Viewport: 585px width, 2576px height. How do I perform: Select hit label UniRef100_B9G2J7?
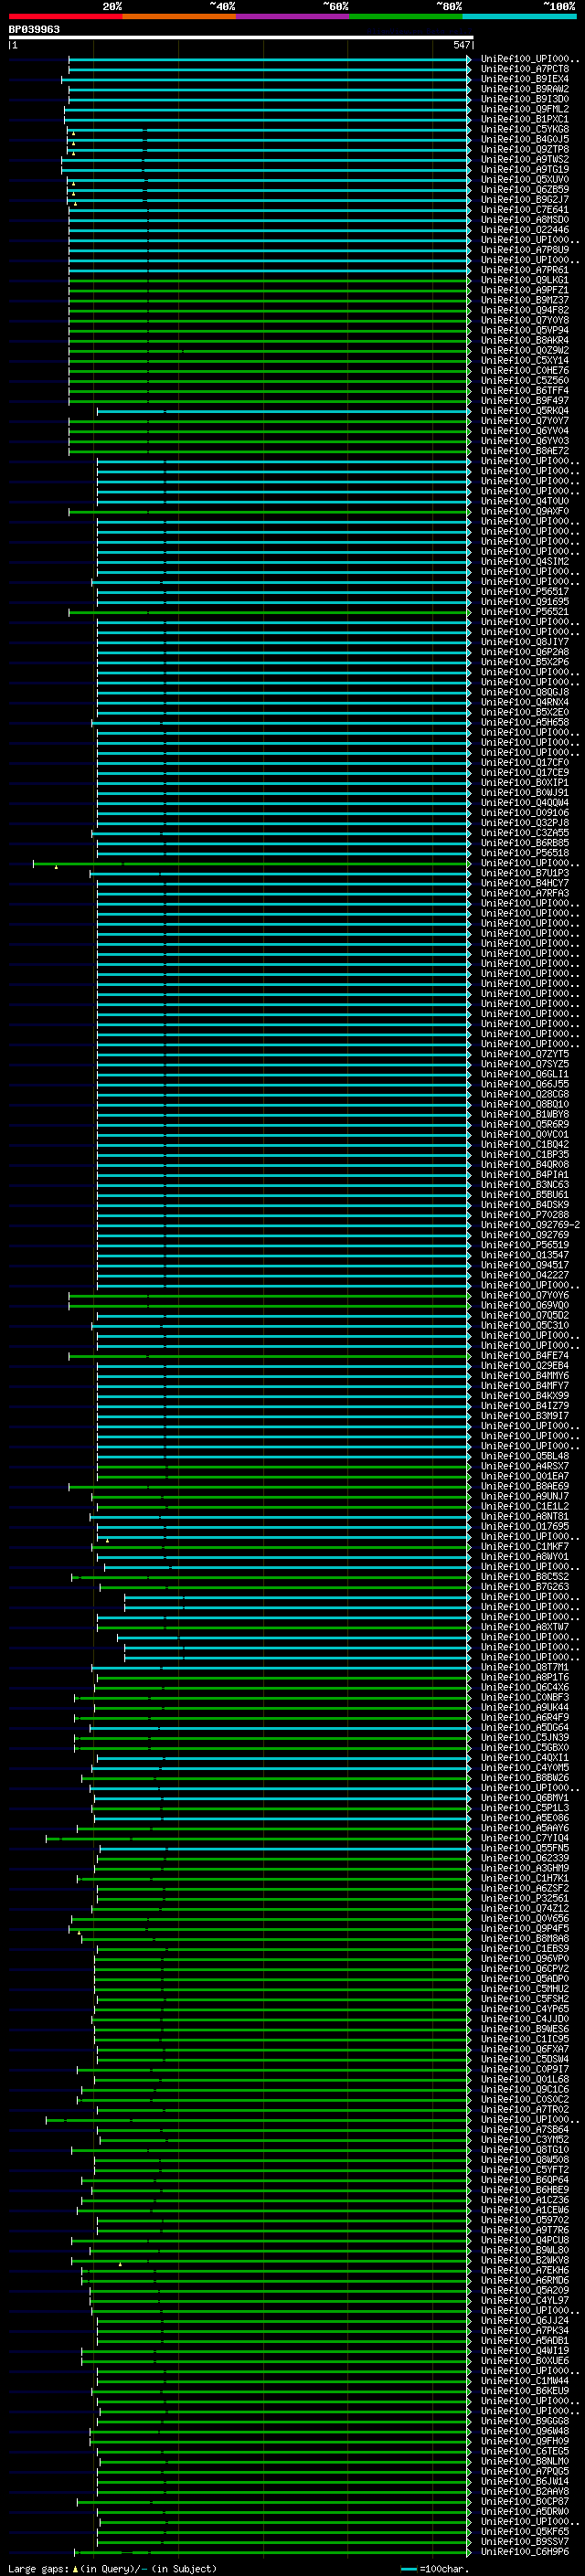pyautogui.click(x=525, y=200)
